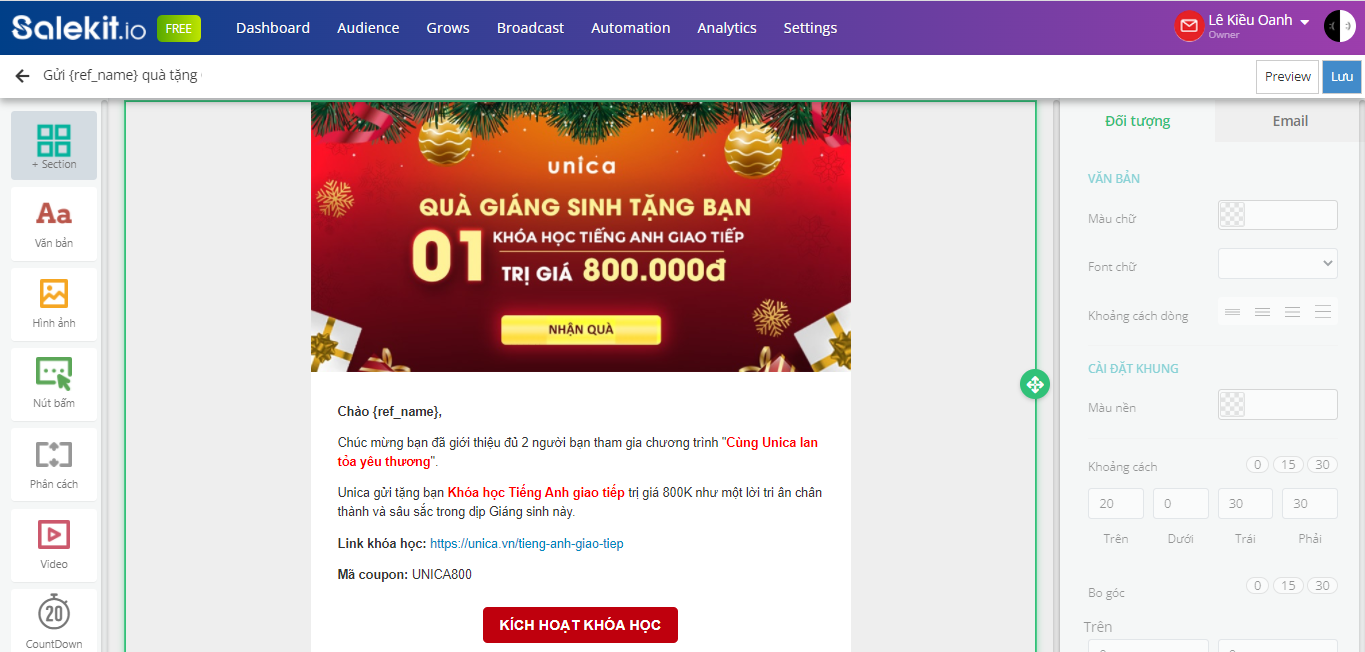Image resolution: width=1365 pixels, height=652 pixels.
Task: Click the Preview button
Action: pyautogui.click(x=1287, y=77)
